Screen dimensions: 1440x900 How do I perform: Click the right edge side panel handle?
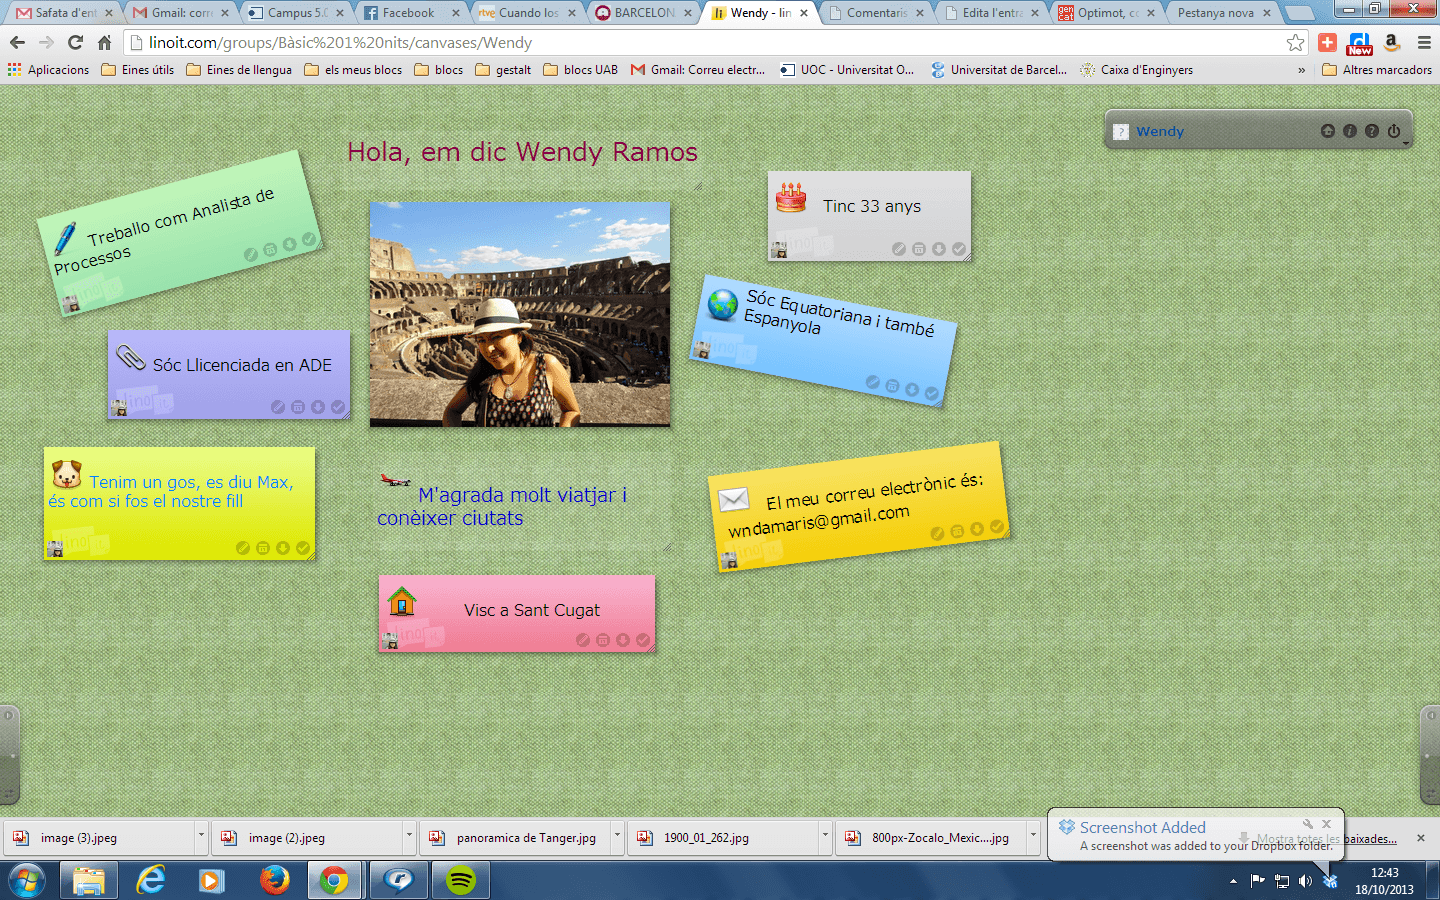pos(1430,755)
